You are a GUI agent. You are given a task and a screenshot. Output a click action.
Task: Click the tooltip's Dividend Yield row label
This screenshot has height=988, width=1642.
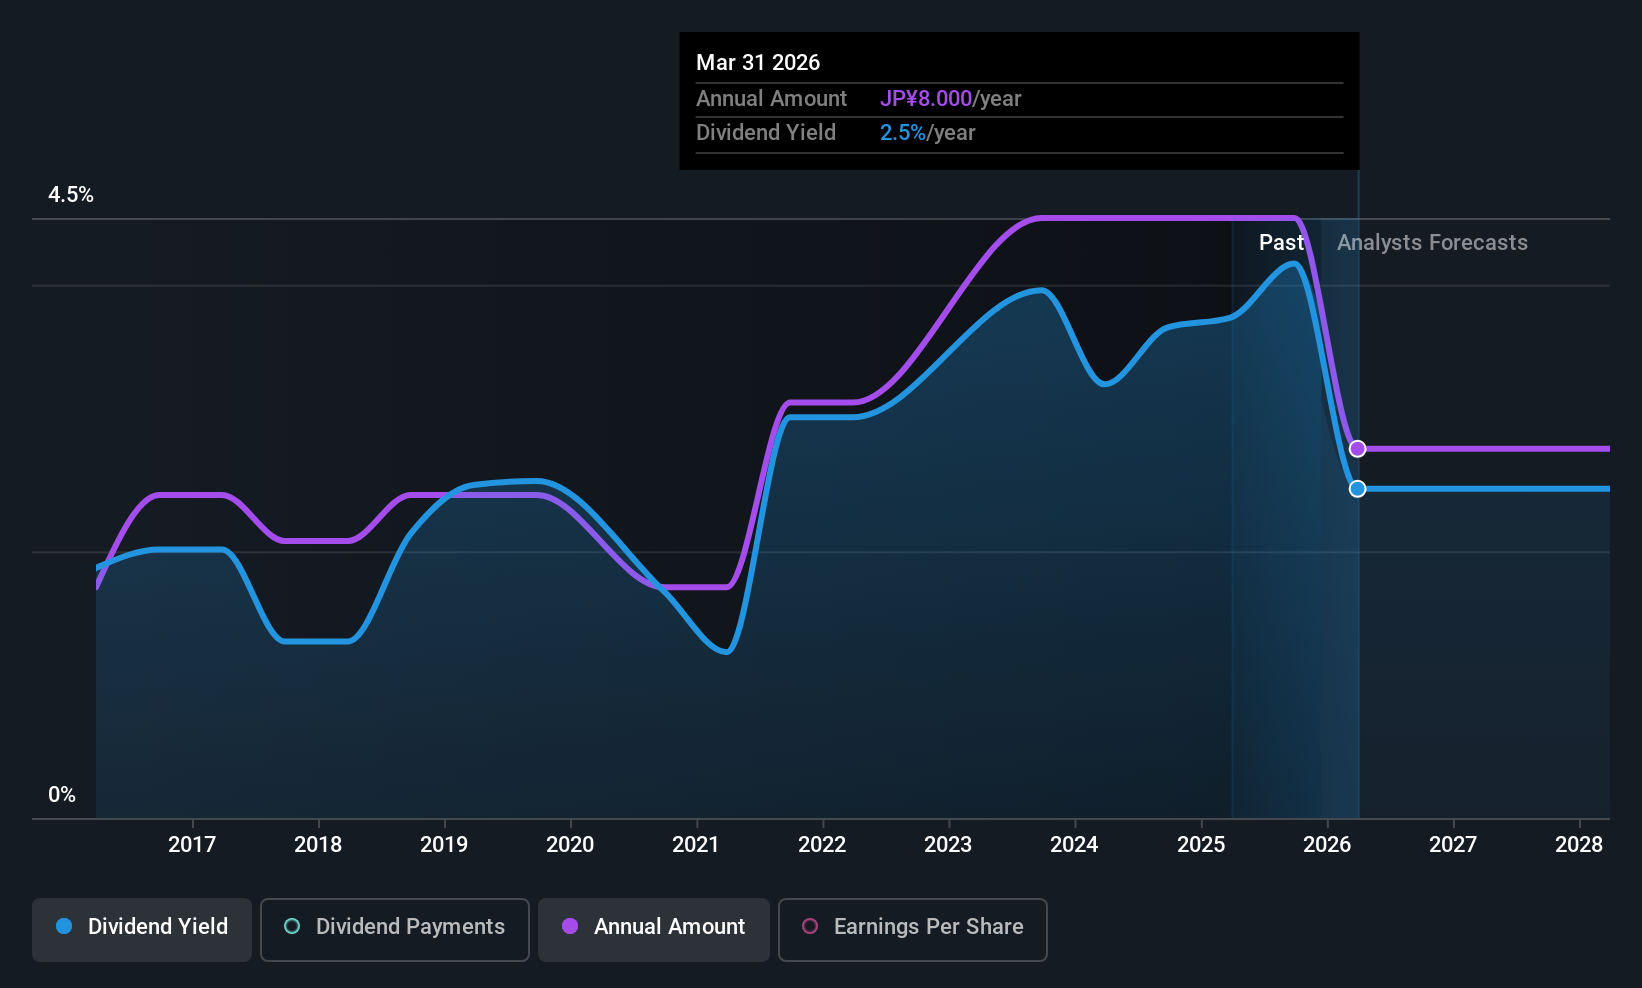click(766, 133)
